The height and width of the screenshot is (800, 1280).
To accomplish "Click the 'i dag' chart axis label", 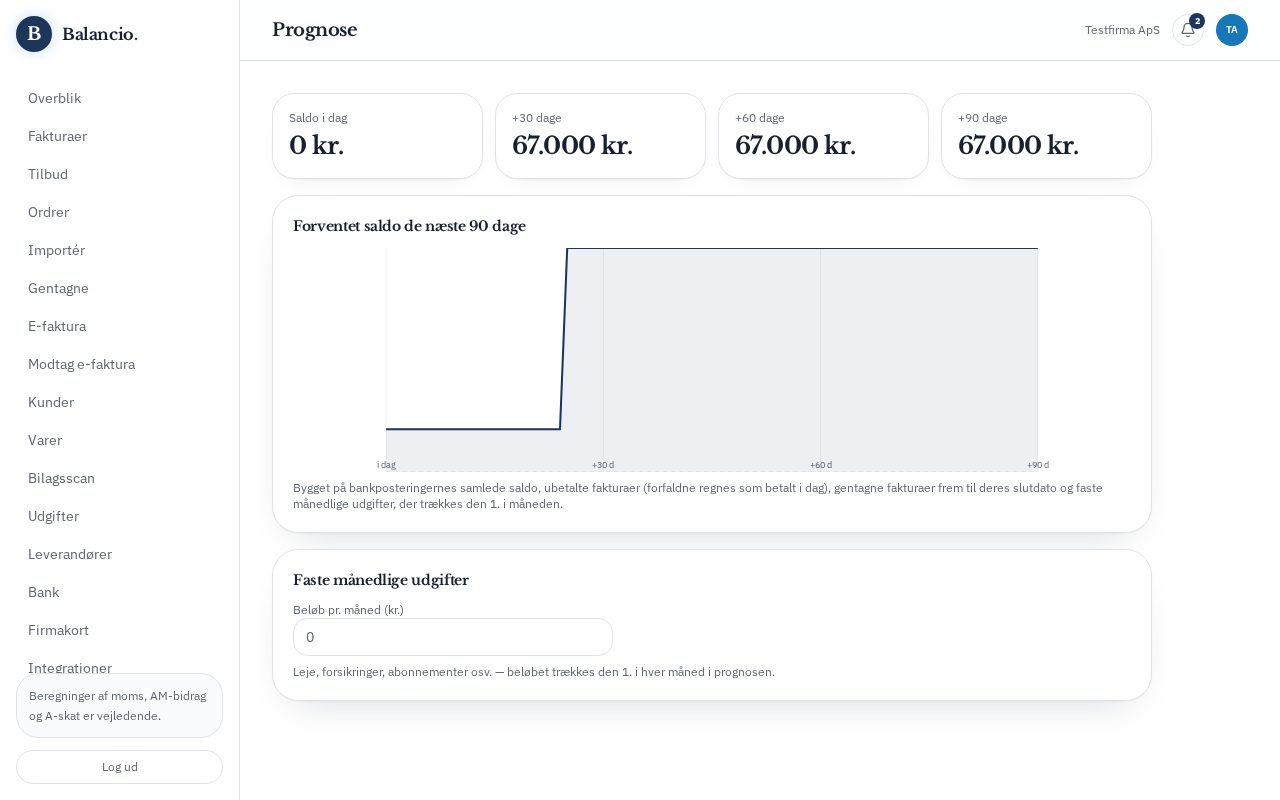I will pyautogui.click(x=386, y=465).
